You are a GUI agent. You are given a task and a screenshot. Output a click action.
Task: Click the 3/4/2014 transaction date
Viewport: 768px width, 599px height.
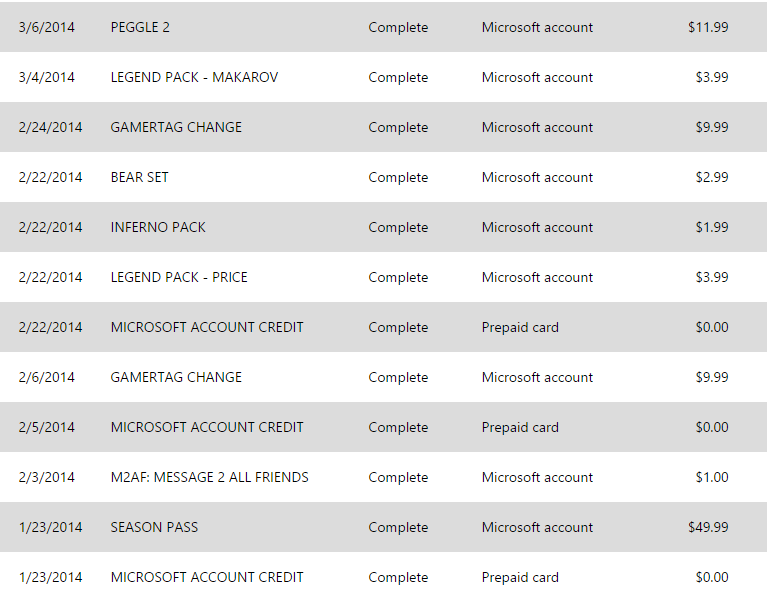[46, 77]
